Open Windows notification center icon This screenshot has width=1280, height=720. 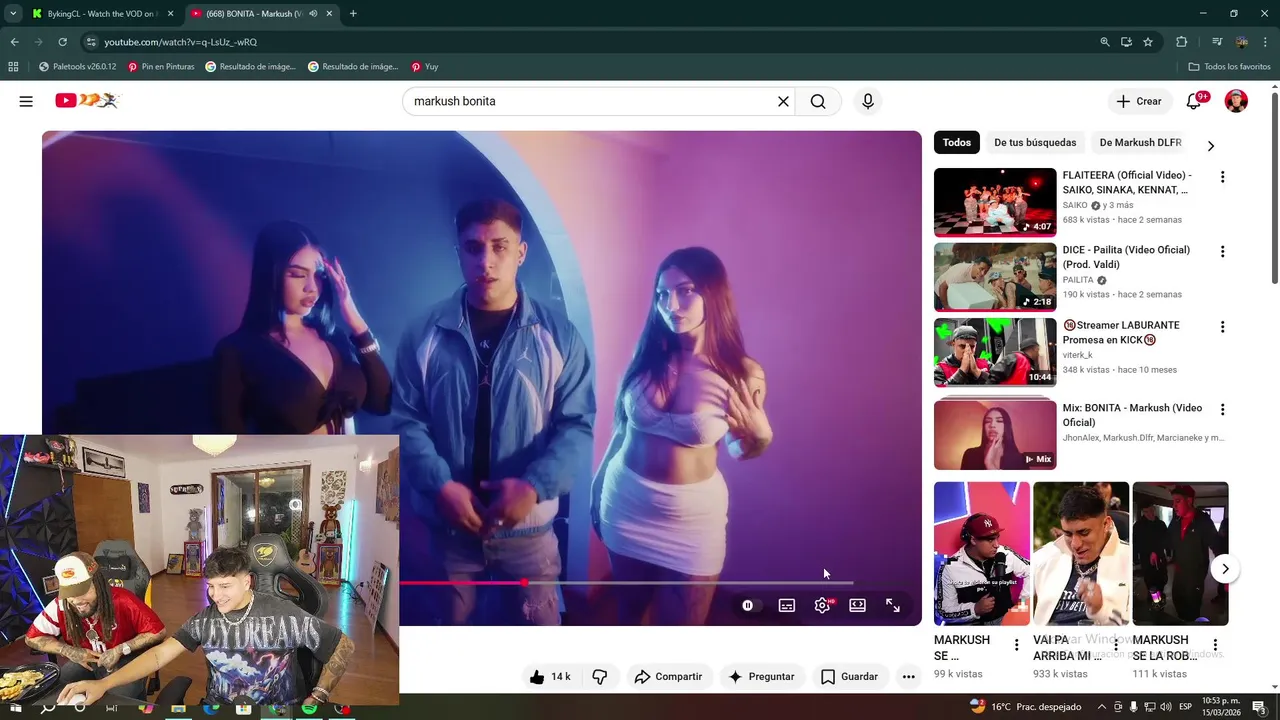tap(1259, 708)
